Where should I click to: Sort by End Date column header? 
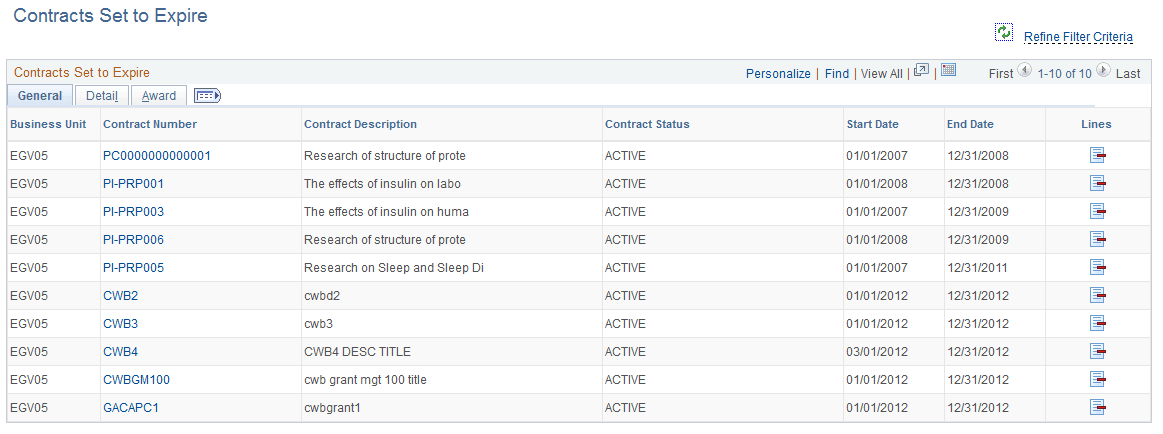(970, 124)
